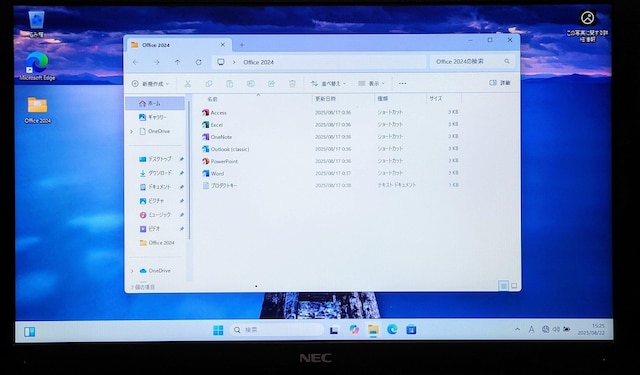
Task: Click the Windows Start button
Action: point(218,330)
